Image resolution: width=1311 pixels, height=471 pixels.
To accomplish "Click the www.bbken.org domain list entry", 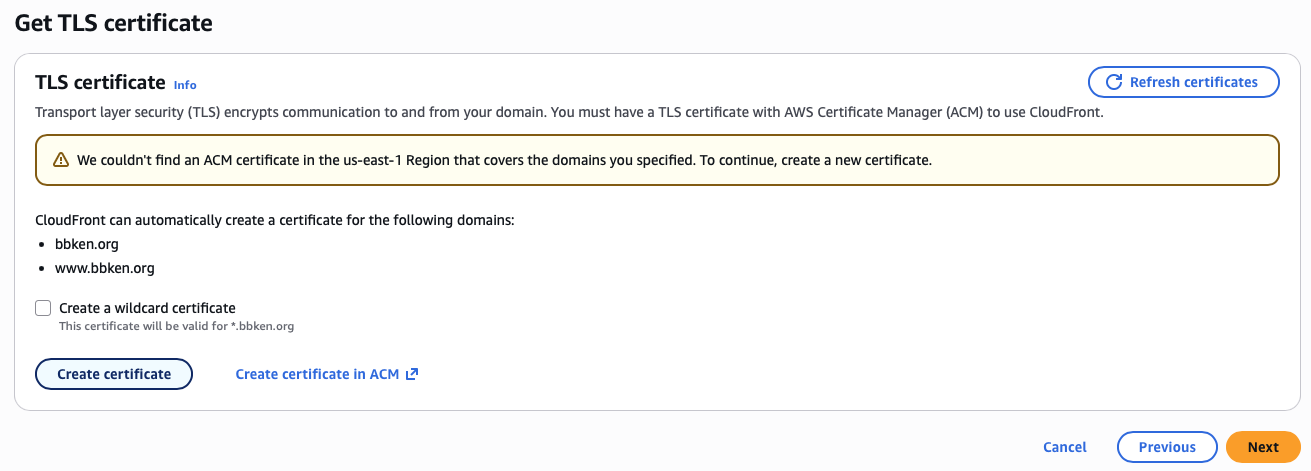I will pos(104,268).
